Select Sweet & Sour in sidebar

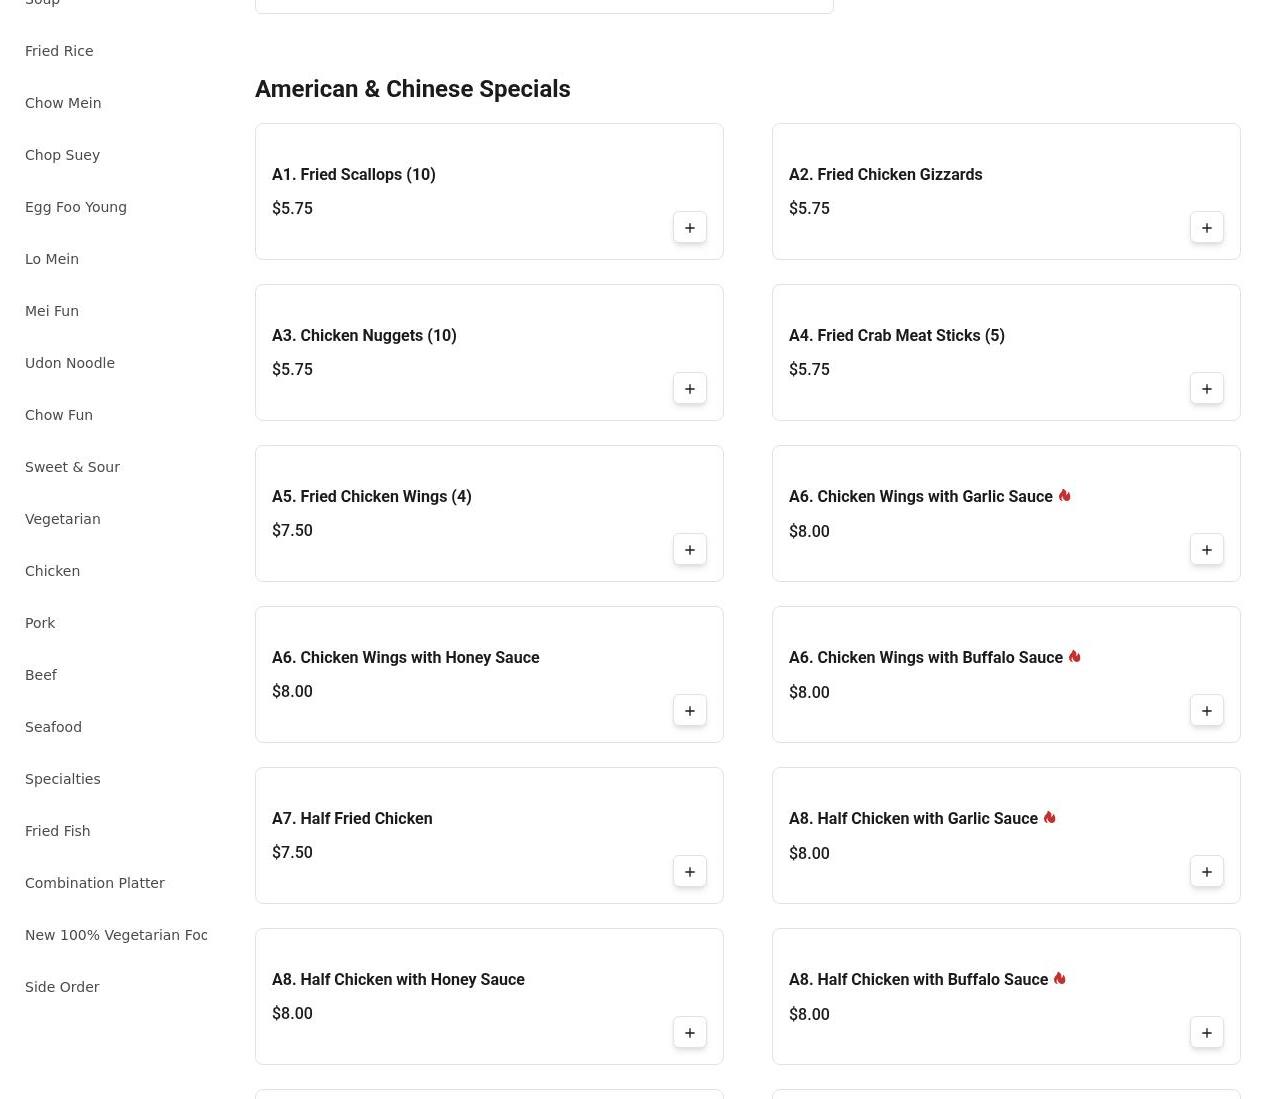pyautogui.click(x=72, y=467)
